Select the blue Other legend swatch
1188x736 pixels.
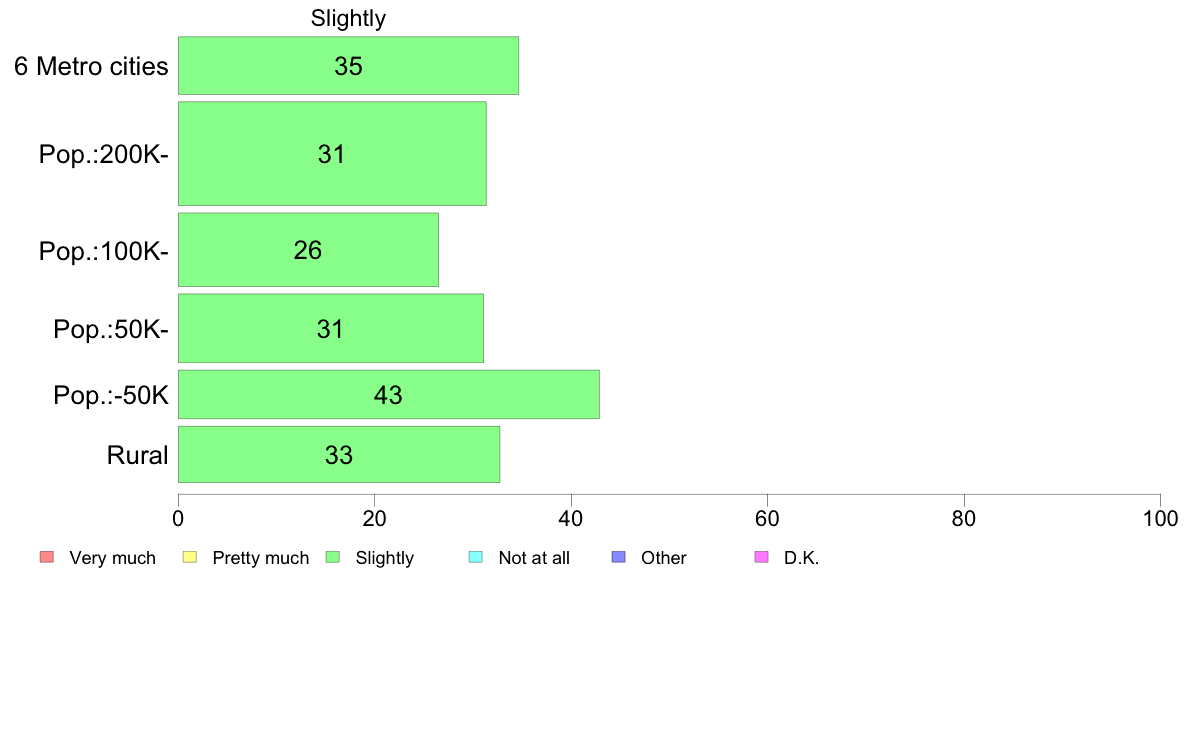(x=619, y=557)
